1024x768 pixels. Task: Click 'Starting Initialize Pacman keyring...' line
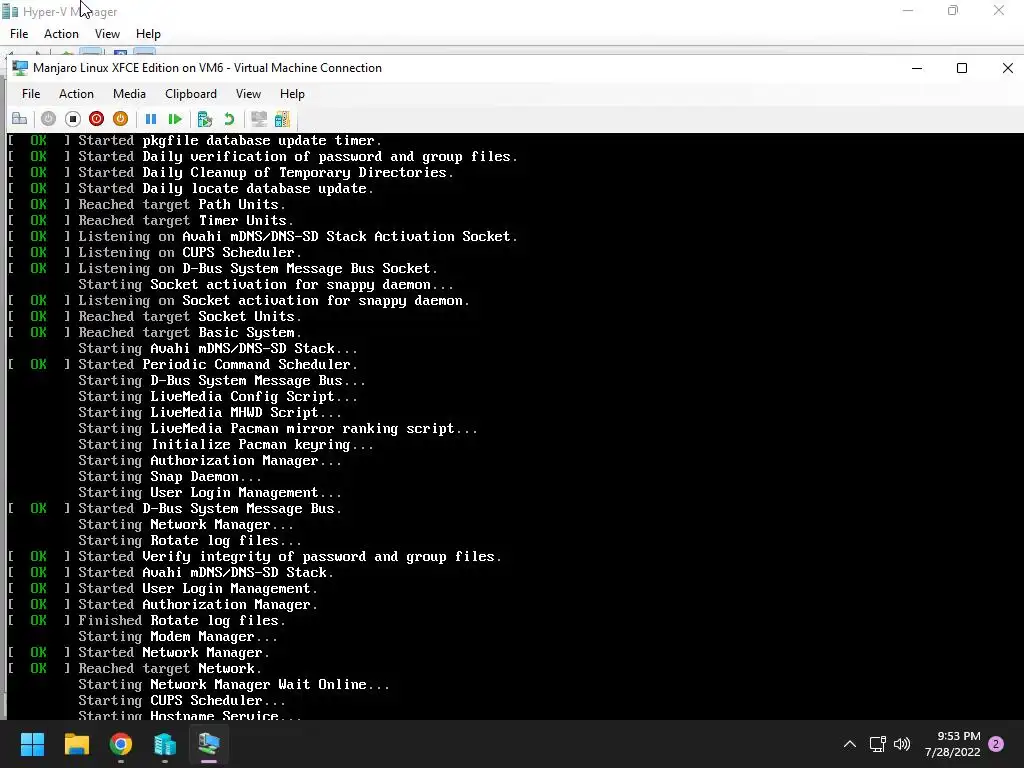click(226, 445)
